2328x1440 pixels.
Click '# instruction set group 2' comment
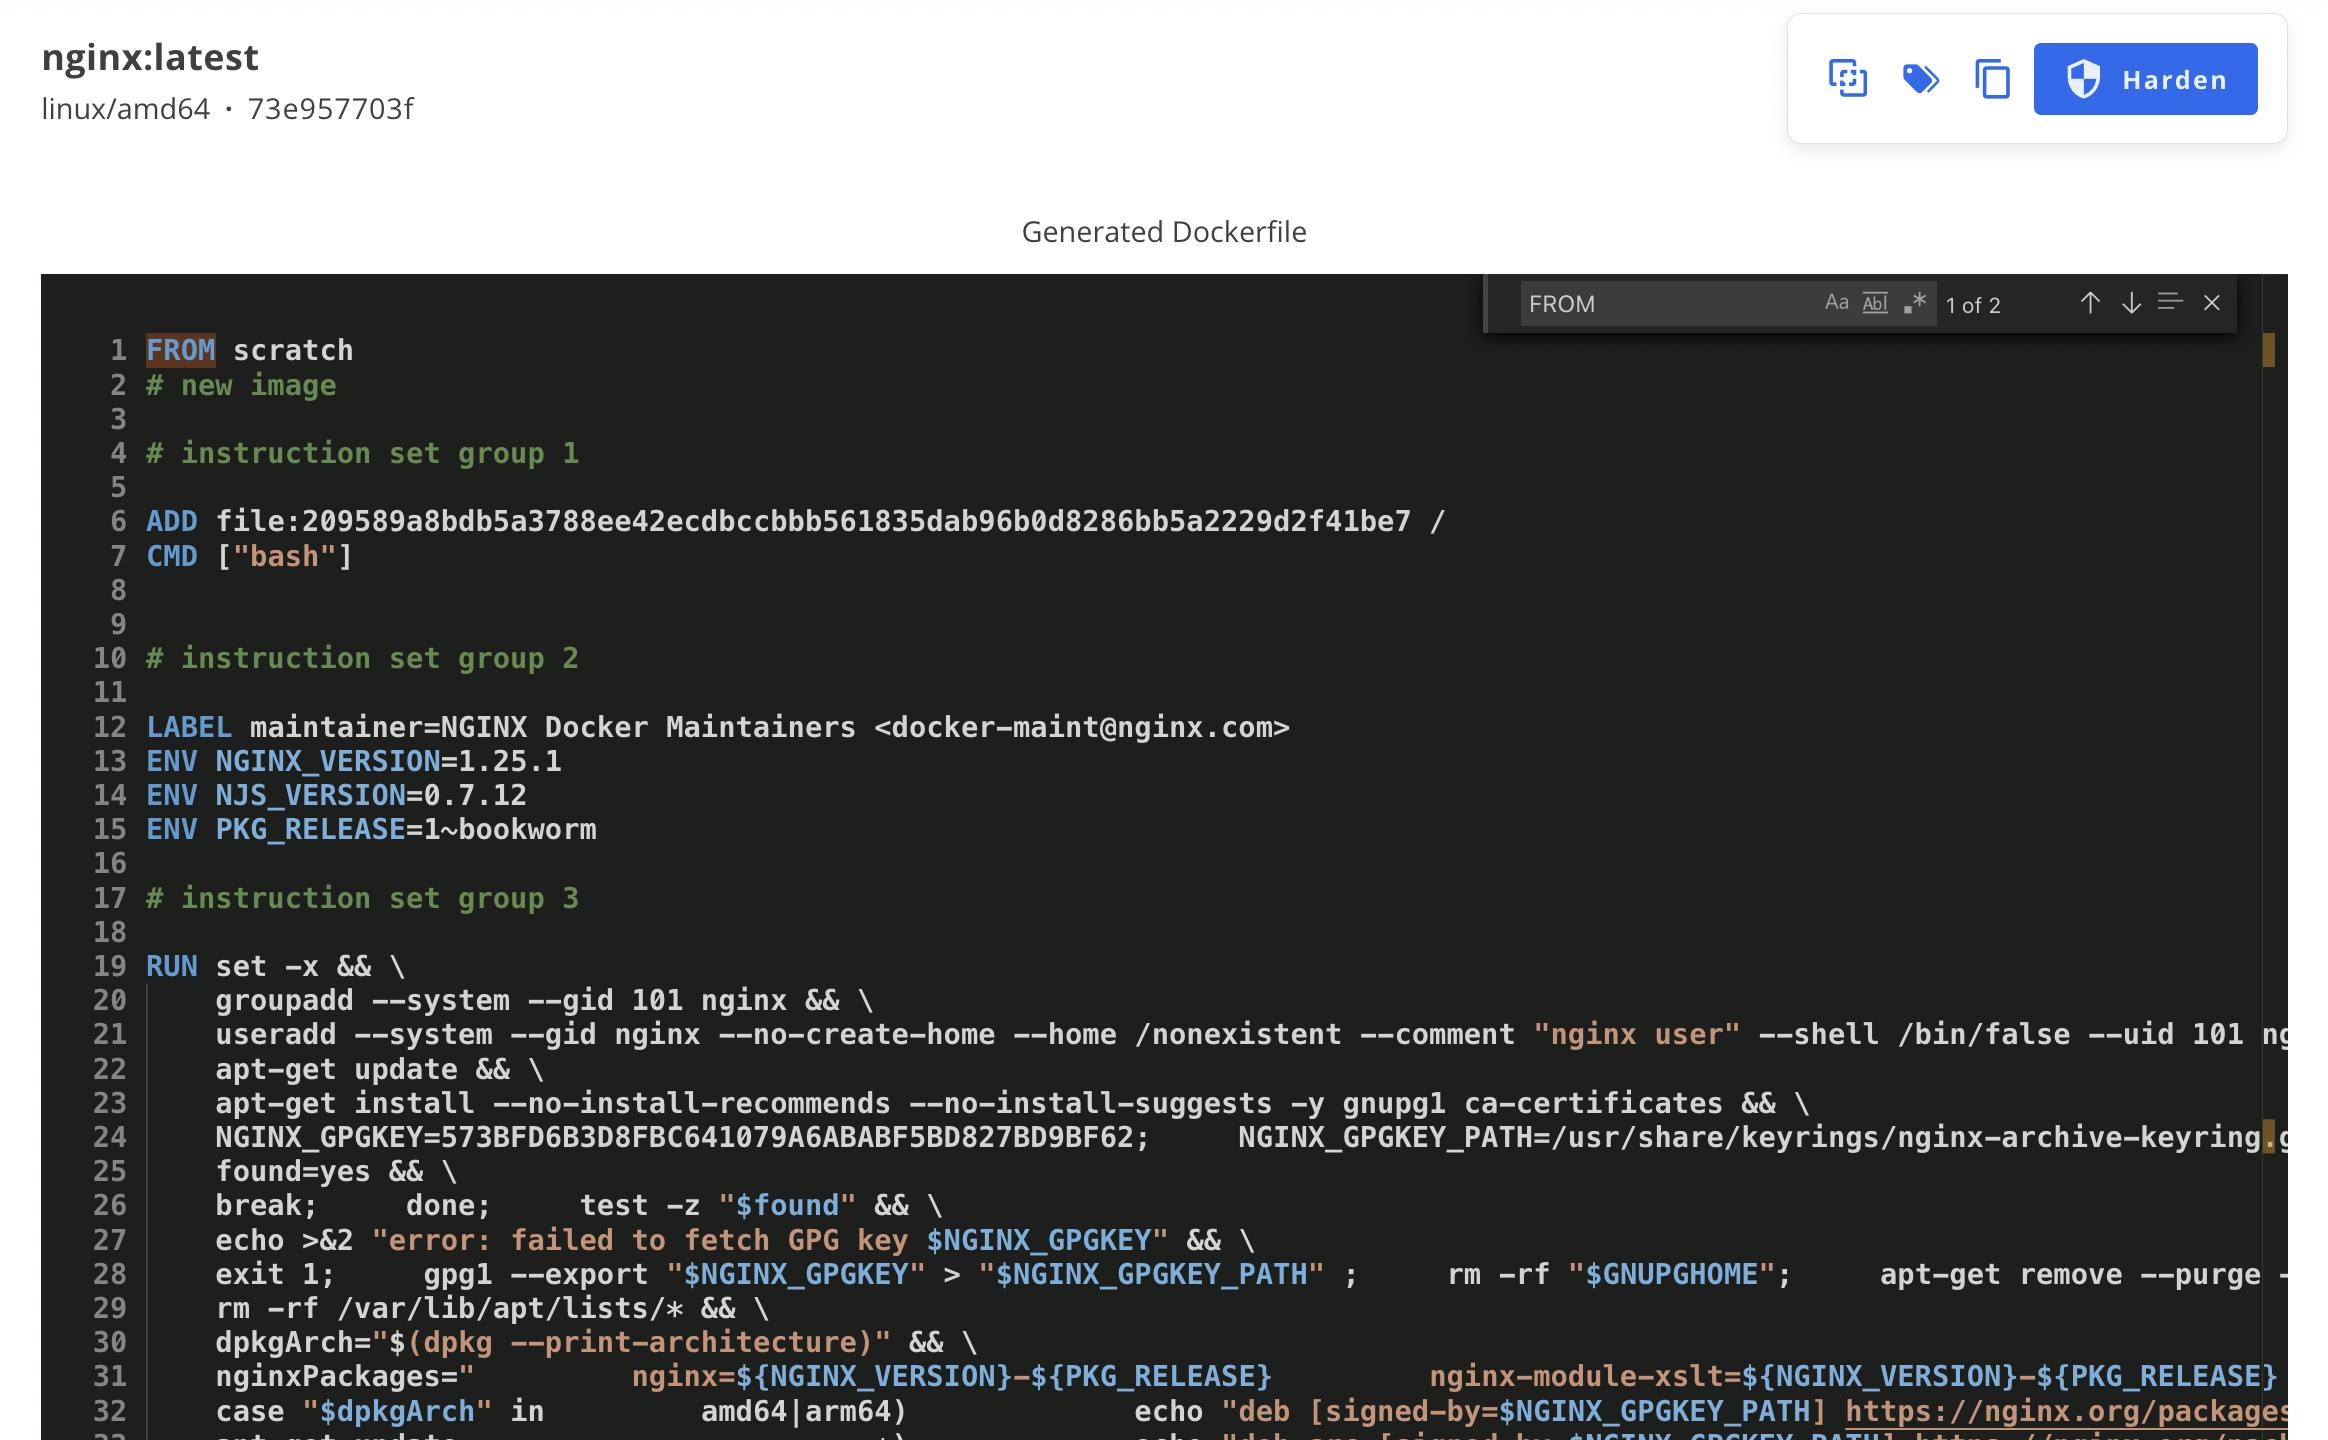click(362, 658)
